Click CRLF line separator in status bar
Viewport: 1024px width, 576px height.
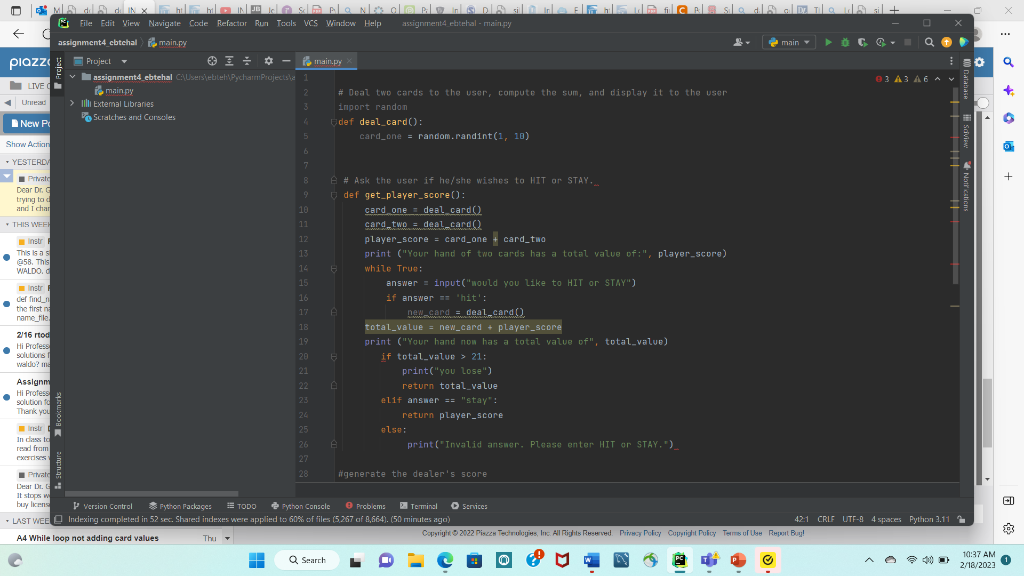pos(825,519)
